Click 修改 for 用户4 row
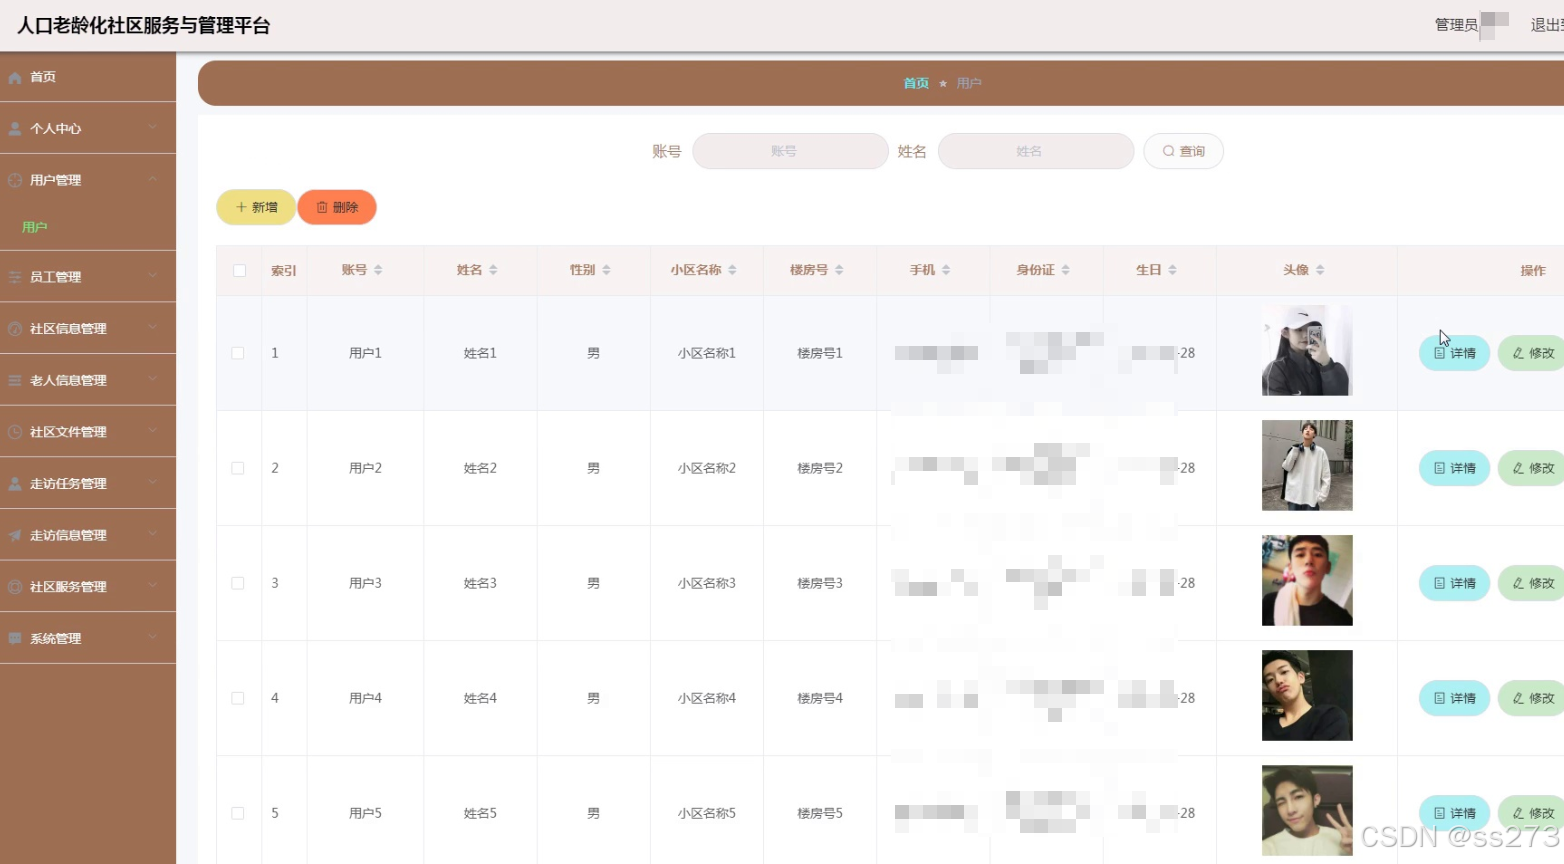This screenshot has height=864, width=1564. [1531, 698]
